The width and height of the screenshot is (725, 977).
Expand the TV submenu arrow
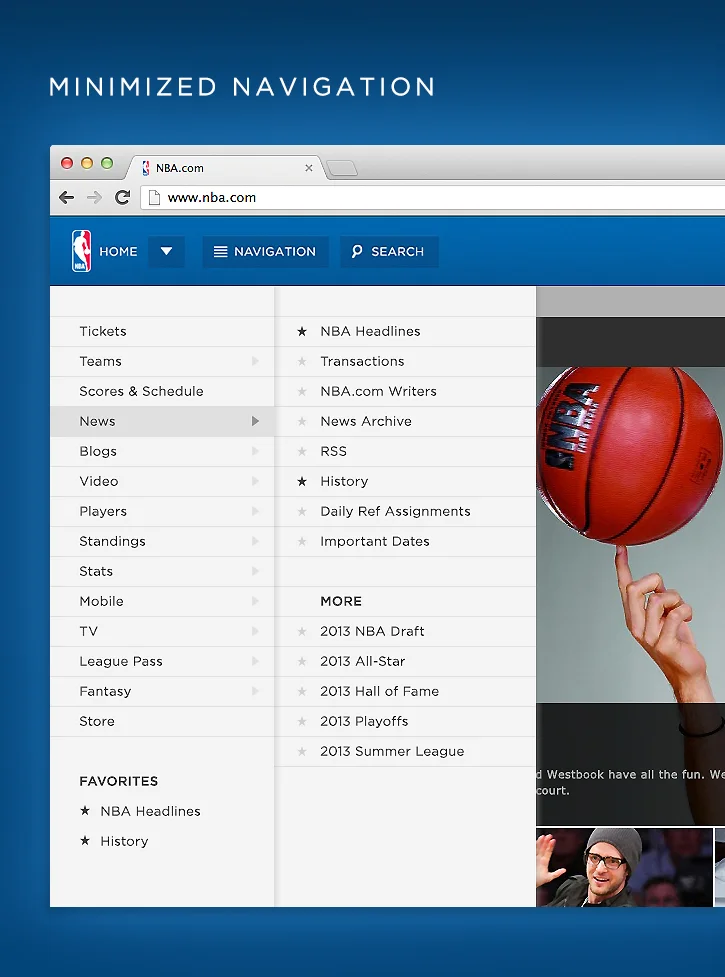tap(255, 631)
